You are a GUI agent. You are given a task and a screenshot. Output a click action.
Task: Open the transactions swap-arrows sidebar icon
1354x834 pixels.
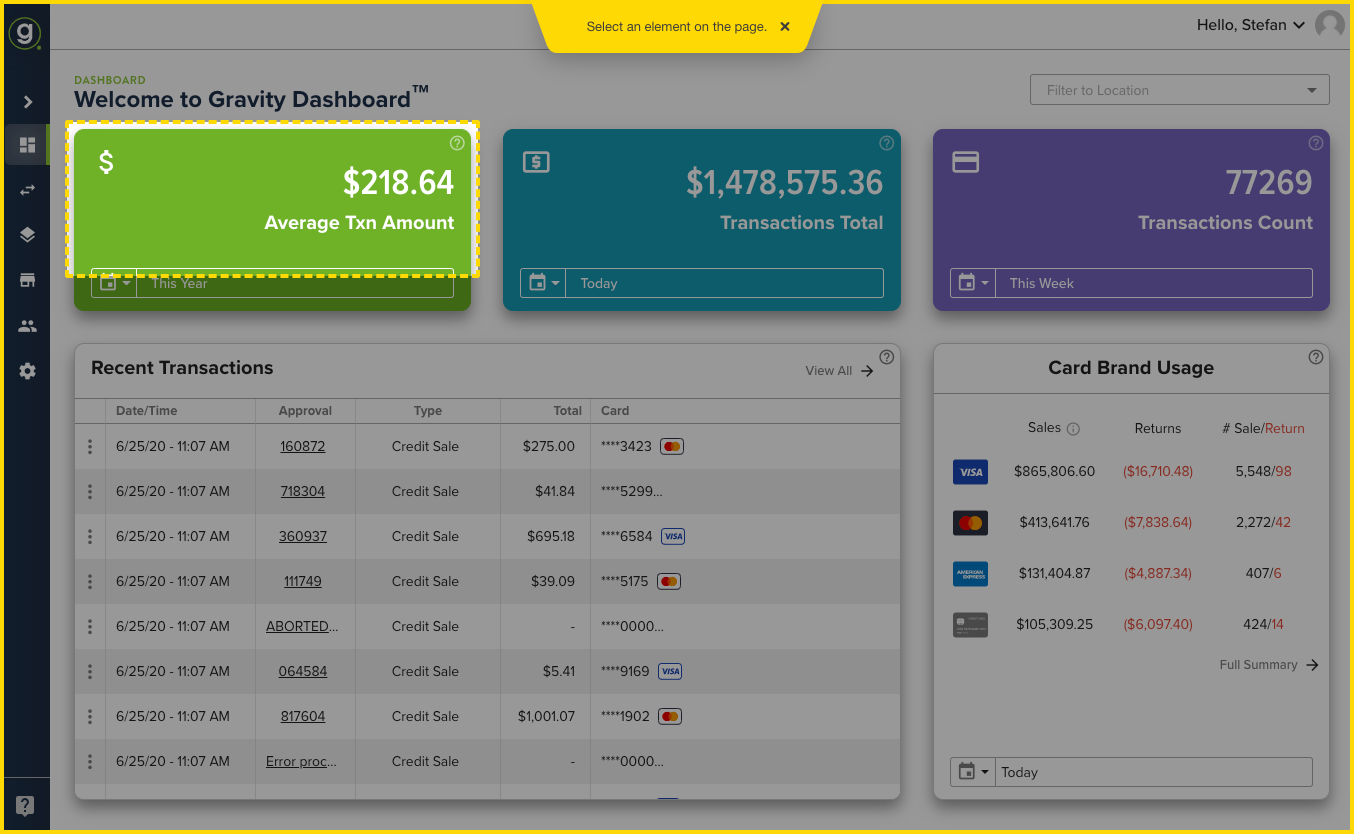point(27,190)
